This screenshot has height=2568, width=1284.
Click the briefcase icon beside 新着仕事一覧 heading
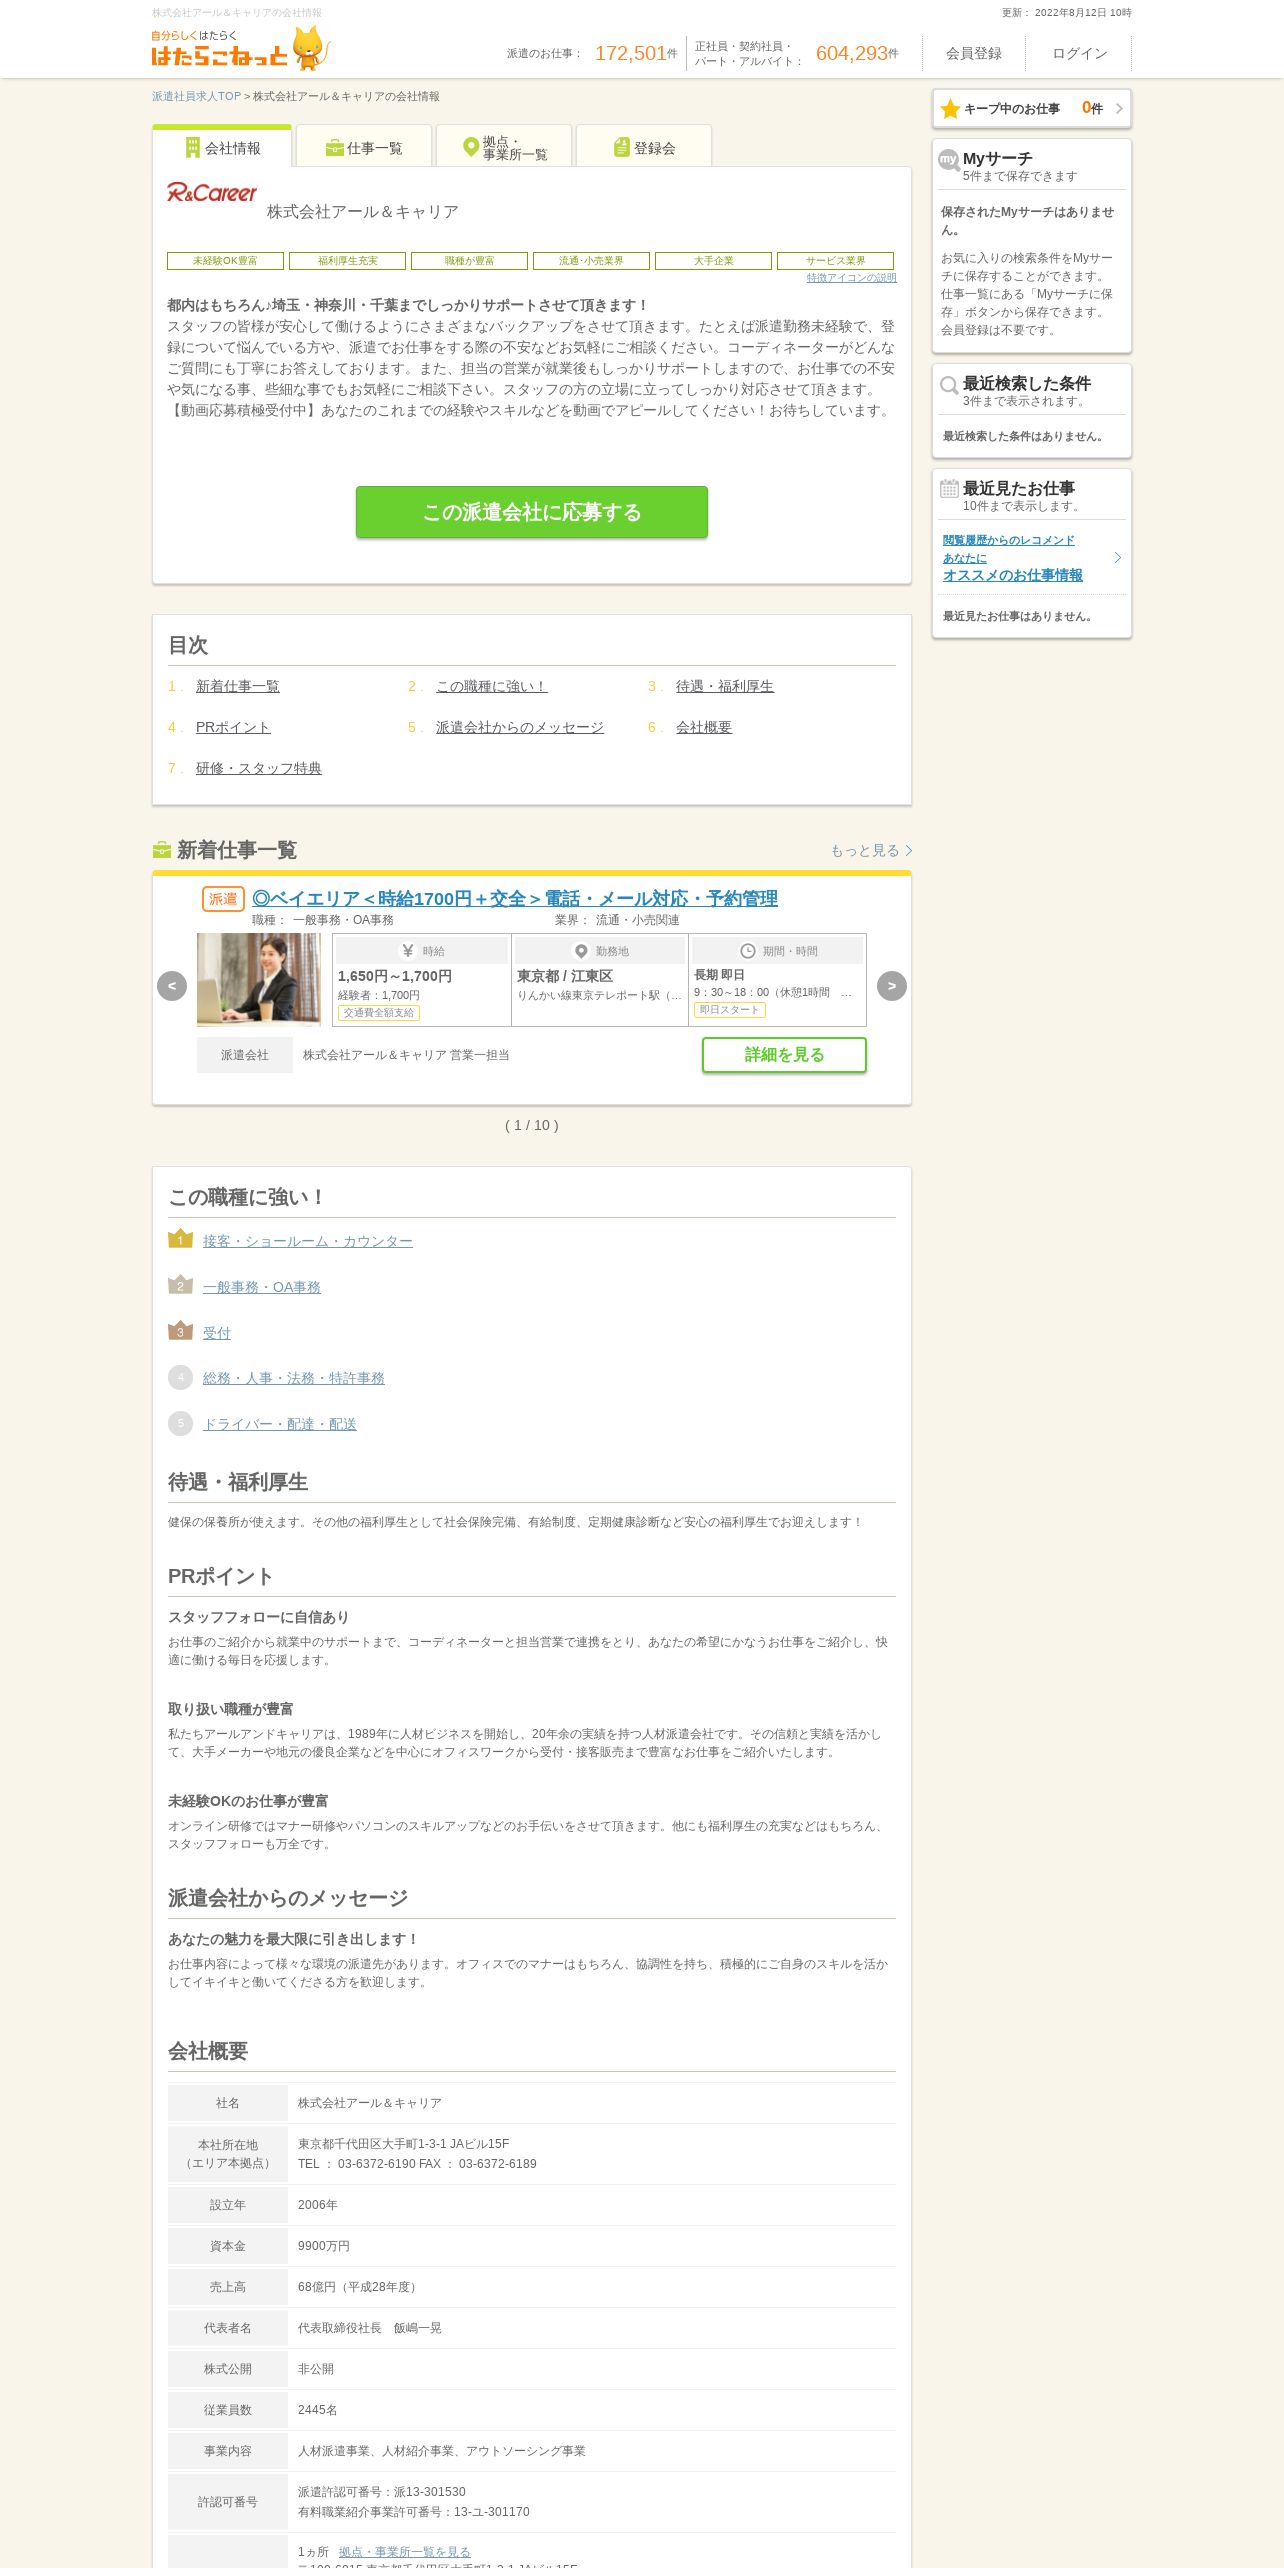[x=162, y=850]
